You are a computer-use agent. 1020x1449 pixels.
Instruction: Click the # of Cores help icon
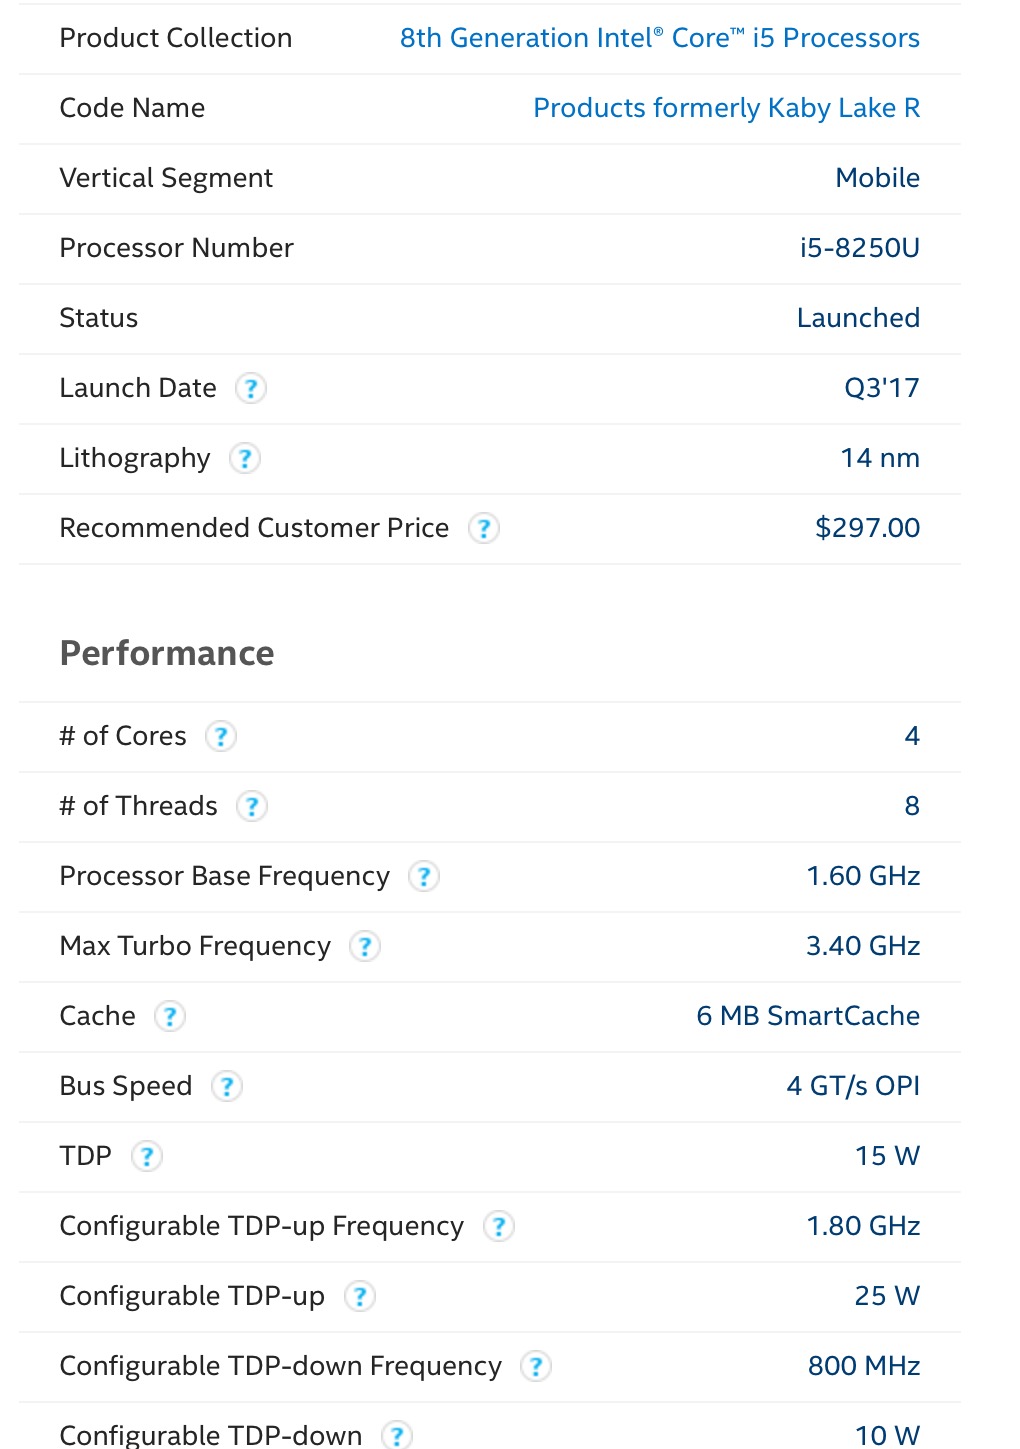221,736
